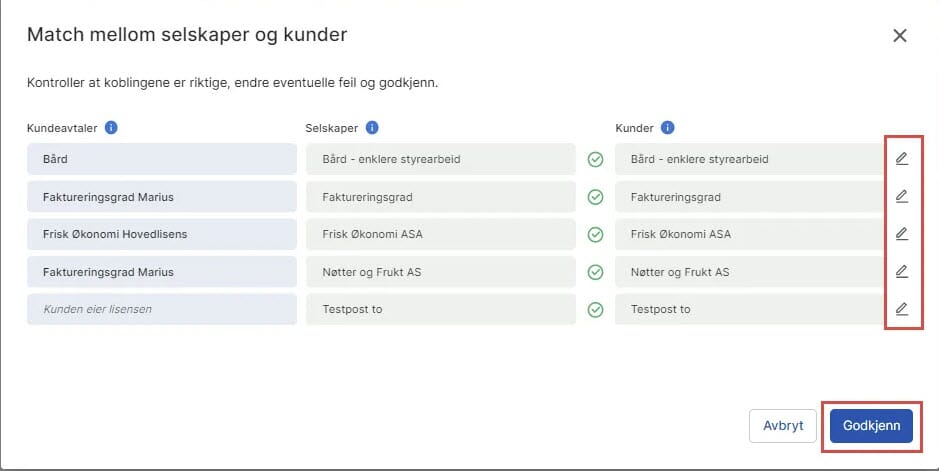Click the Testpost to customer field
Viewport: 939px width, 471px height.
point(749,309)
